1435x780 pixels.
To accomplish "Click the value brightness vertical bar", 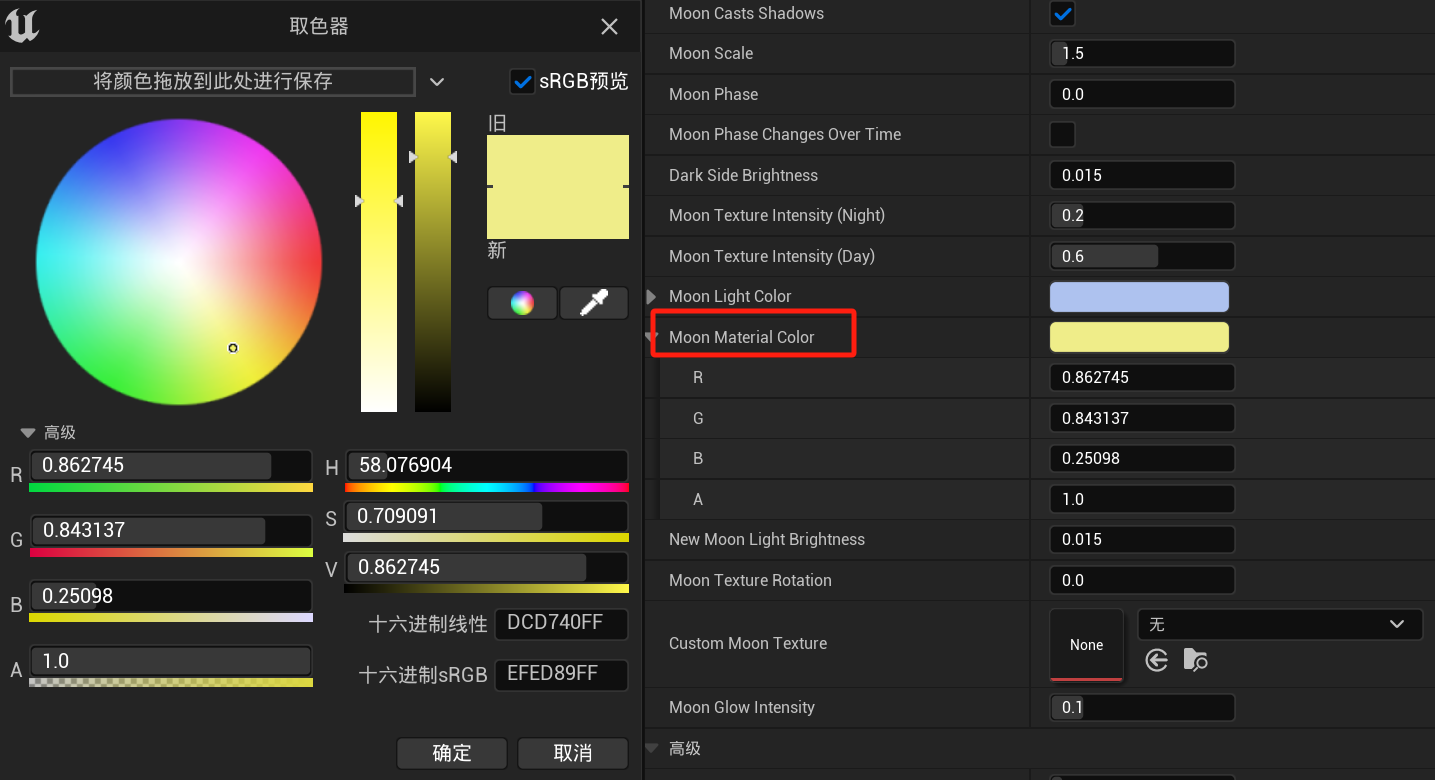I will 433,262.
